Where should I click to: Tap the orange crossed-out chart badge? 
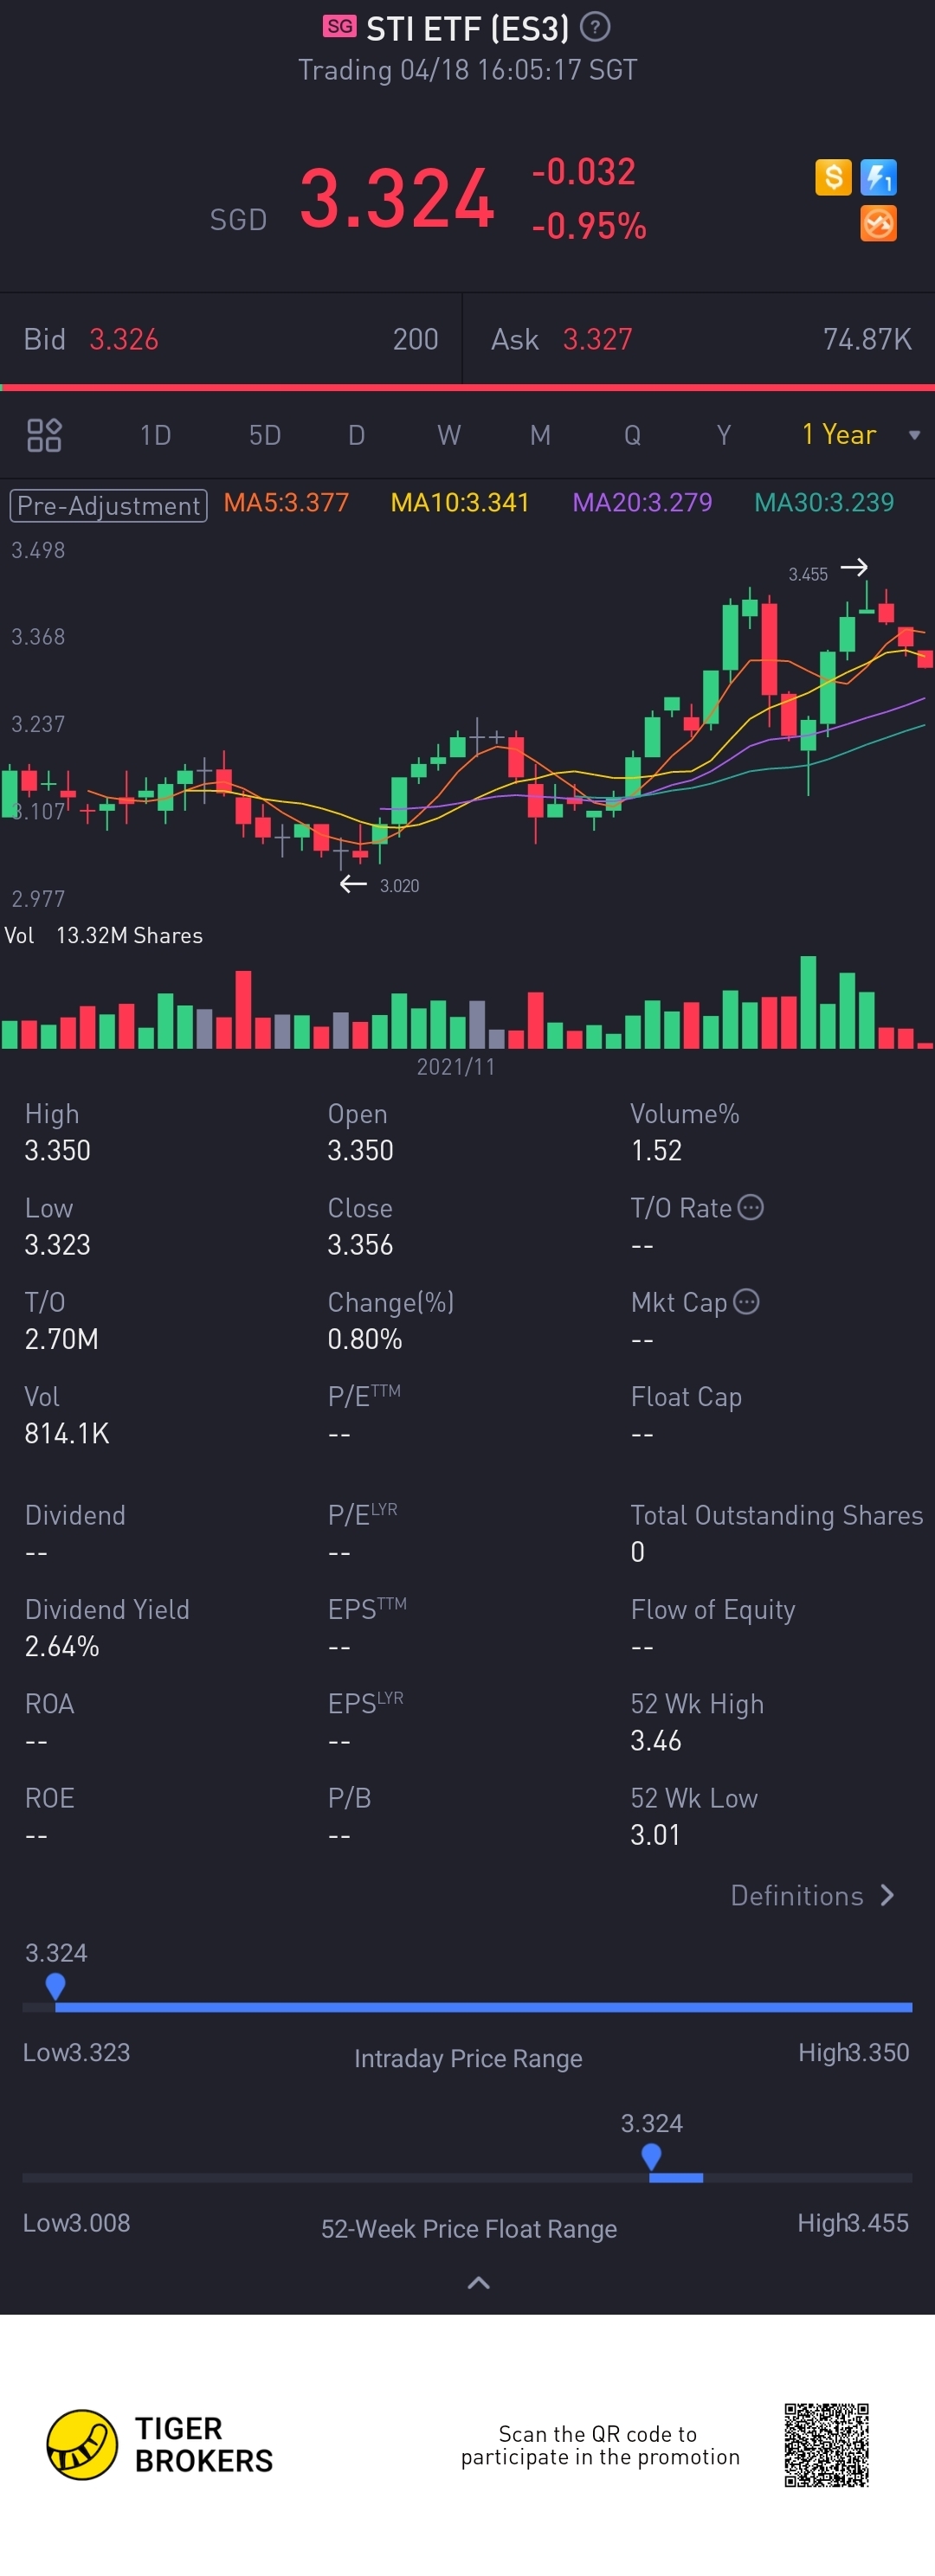878,223
